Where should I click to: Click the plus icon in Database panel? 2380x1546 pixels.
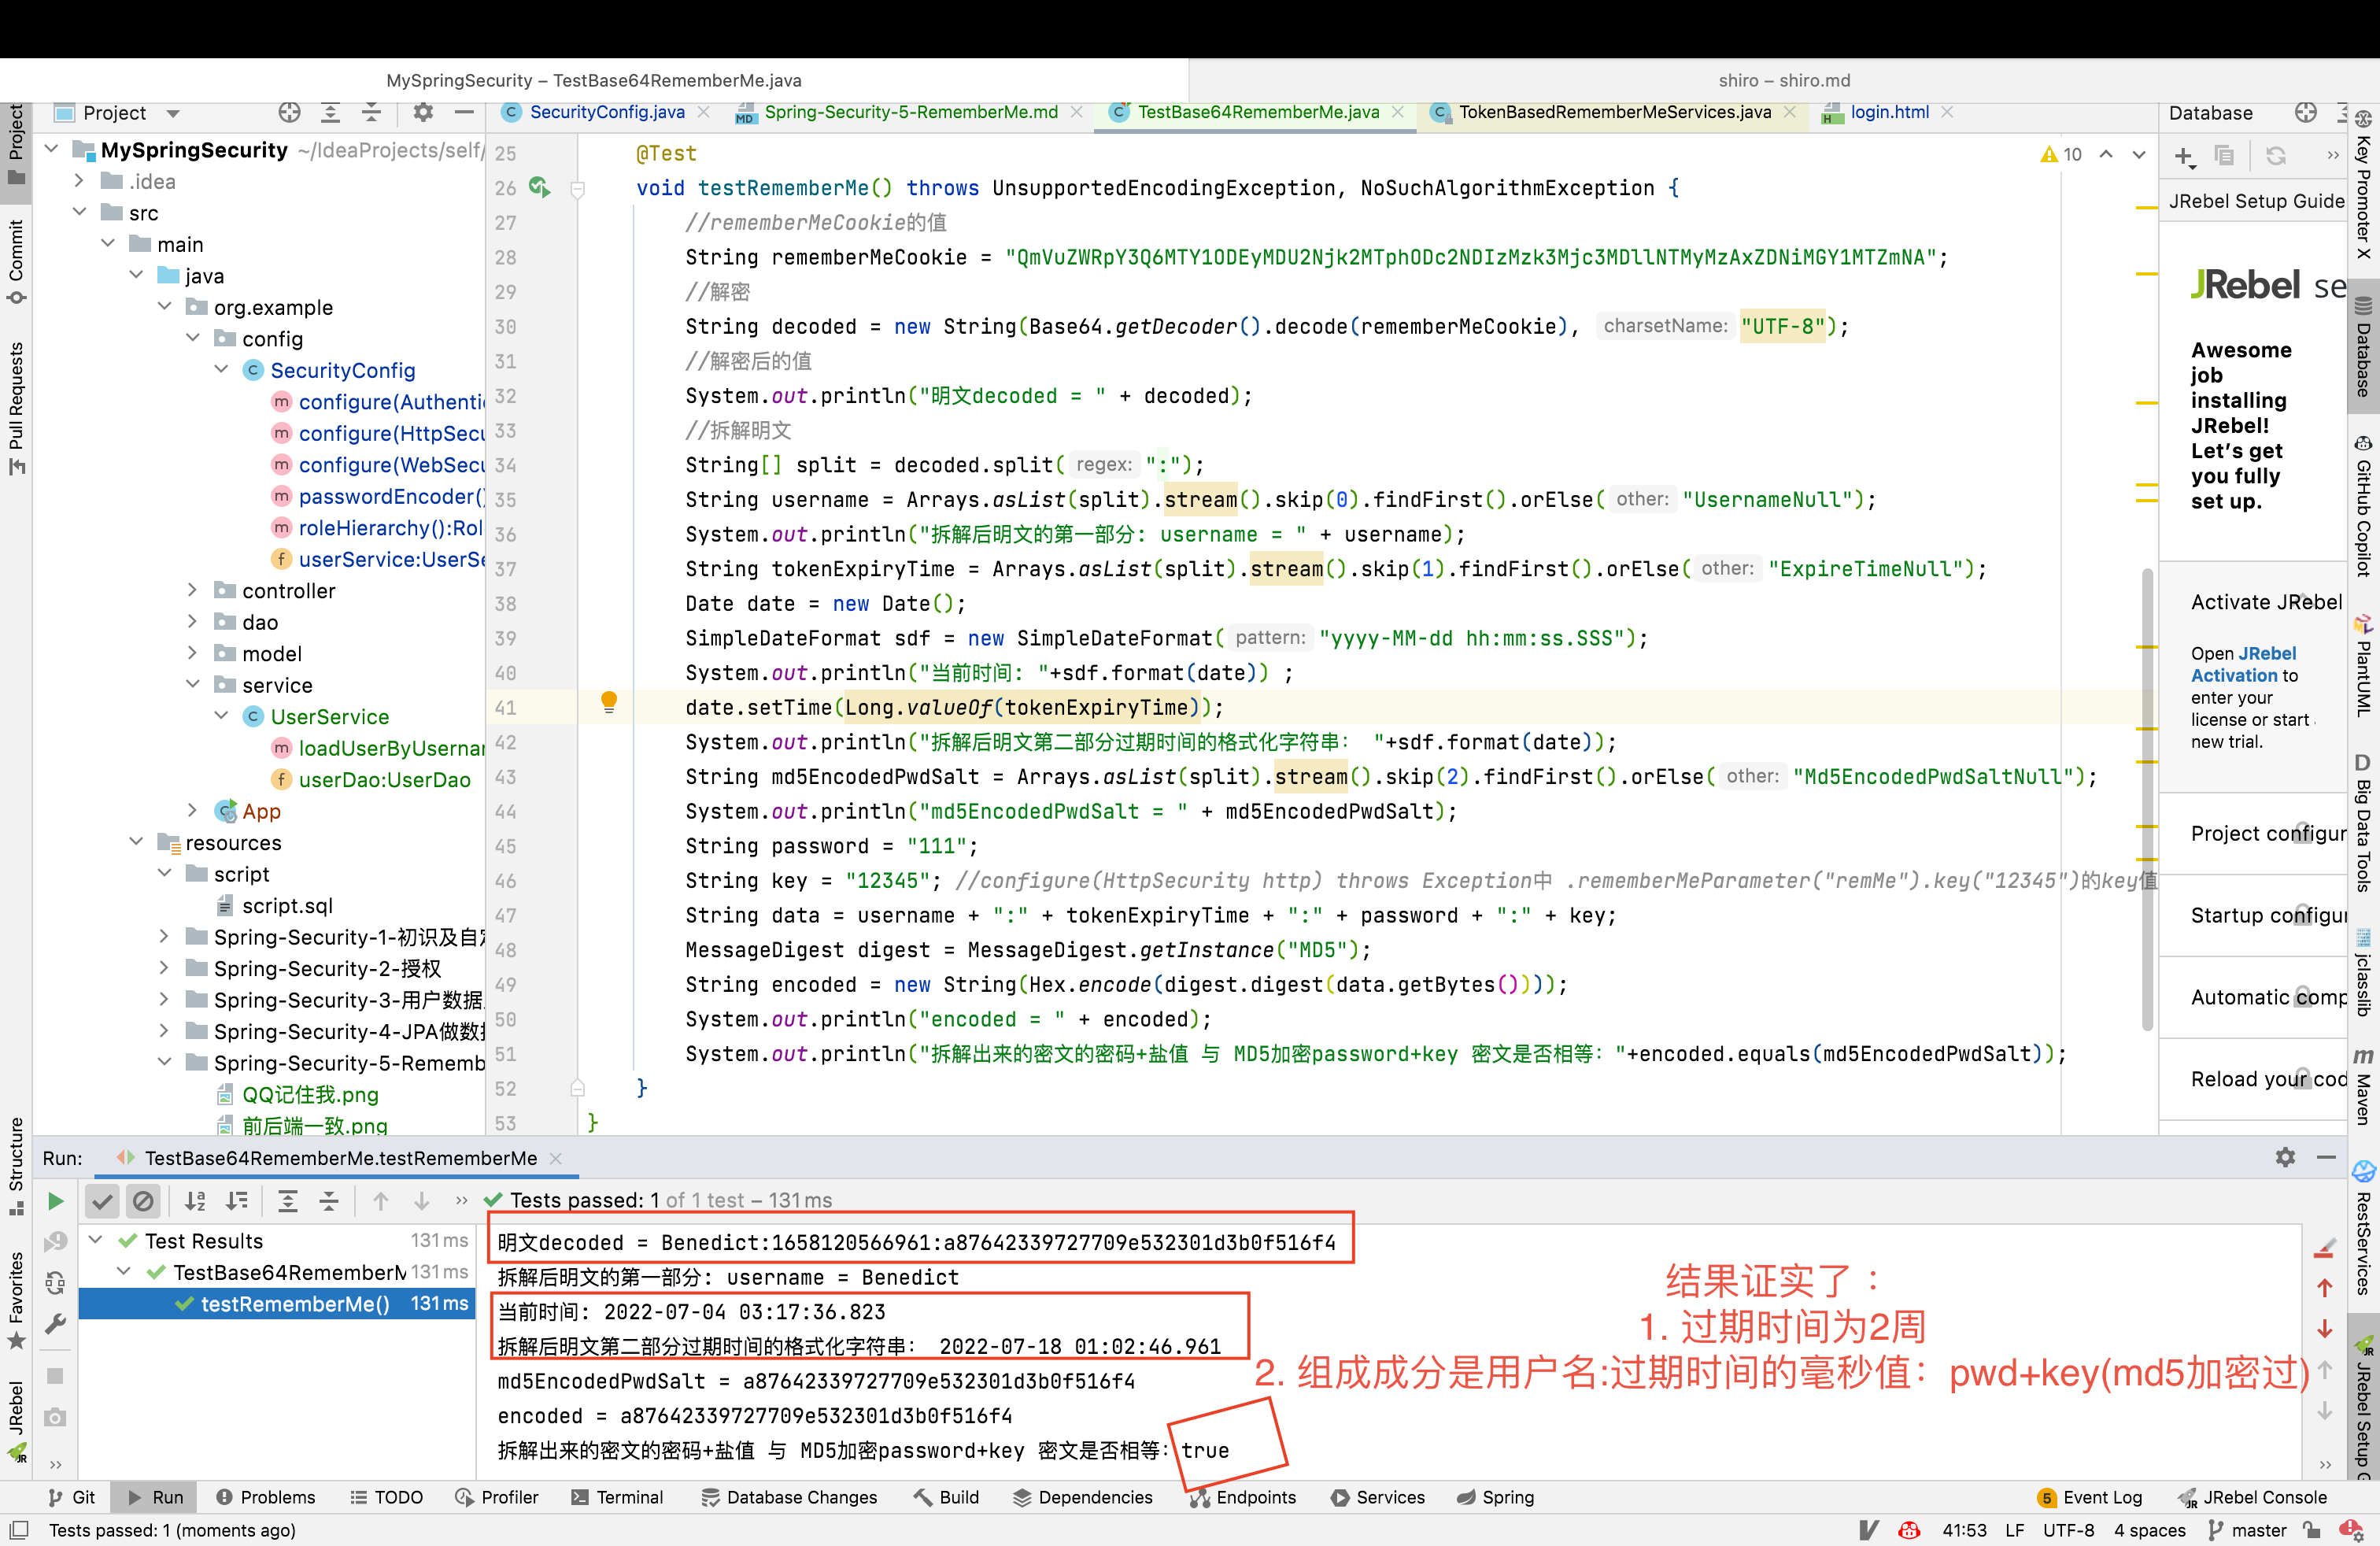(2184, 156)
